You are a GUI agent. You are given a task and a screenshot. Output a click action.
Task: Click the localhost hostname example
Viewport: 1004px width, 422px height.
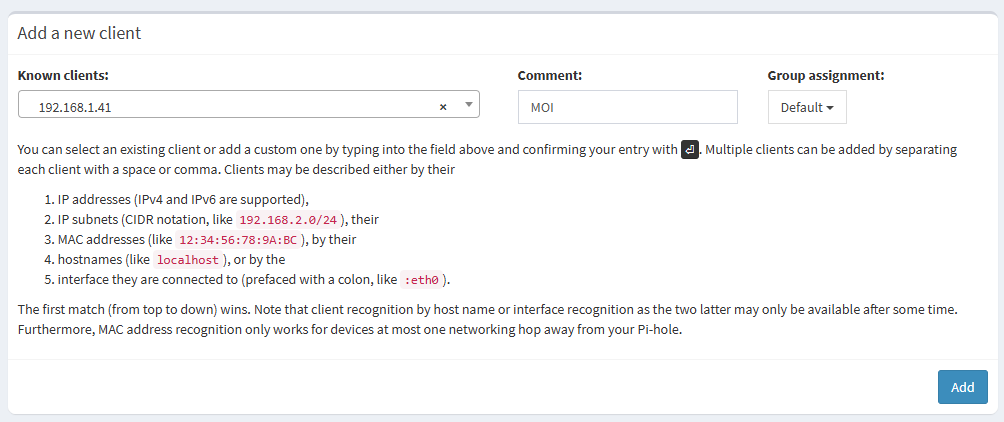[187, 260]
